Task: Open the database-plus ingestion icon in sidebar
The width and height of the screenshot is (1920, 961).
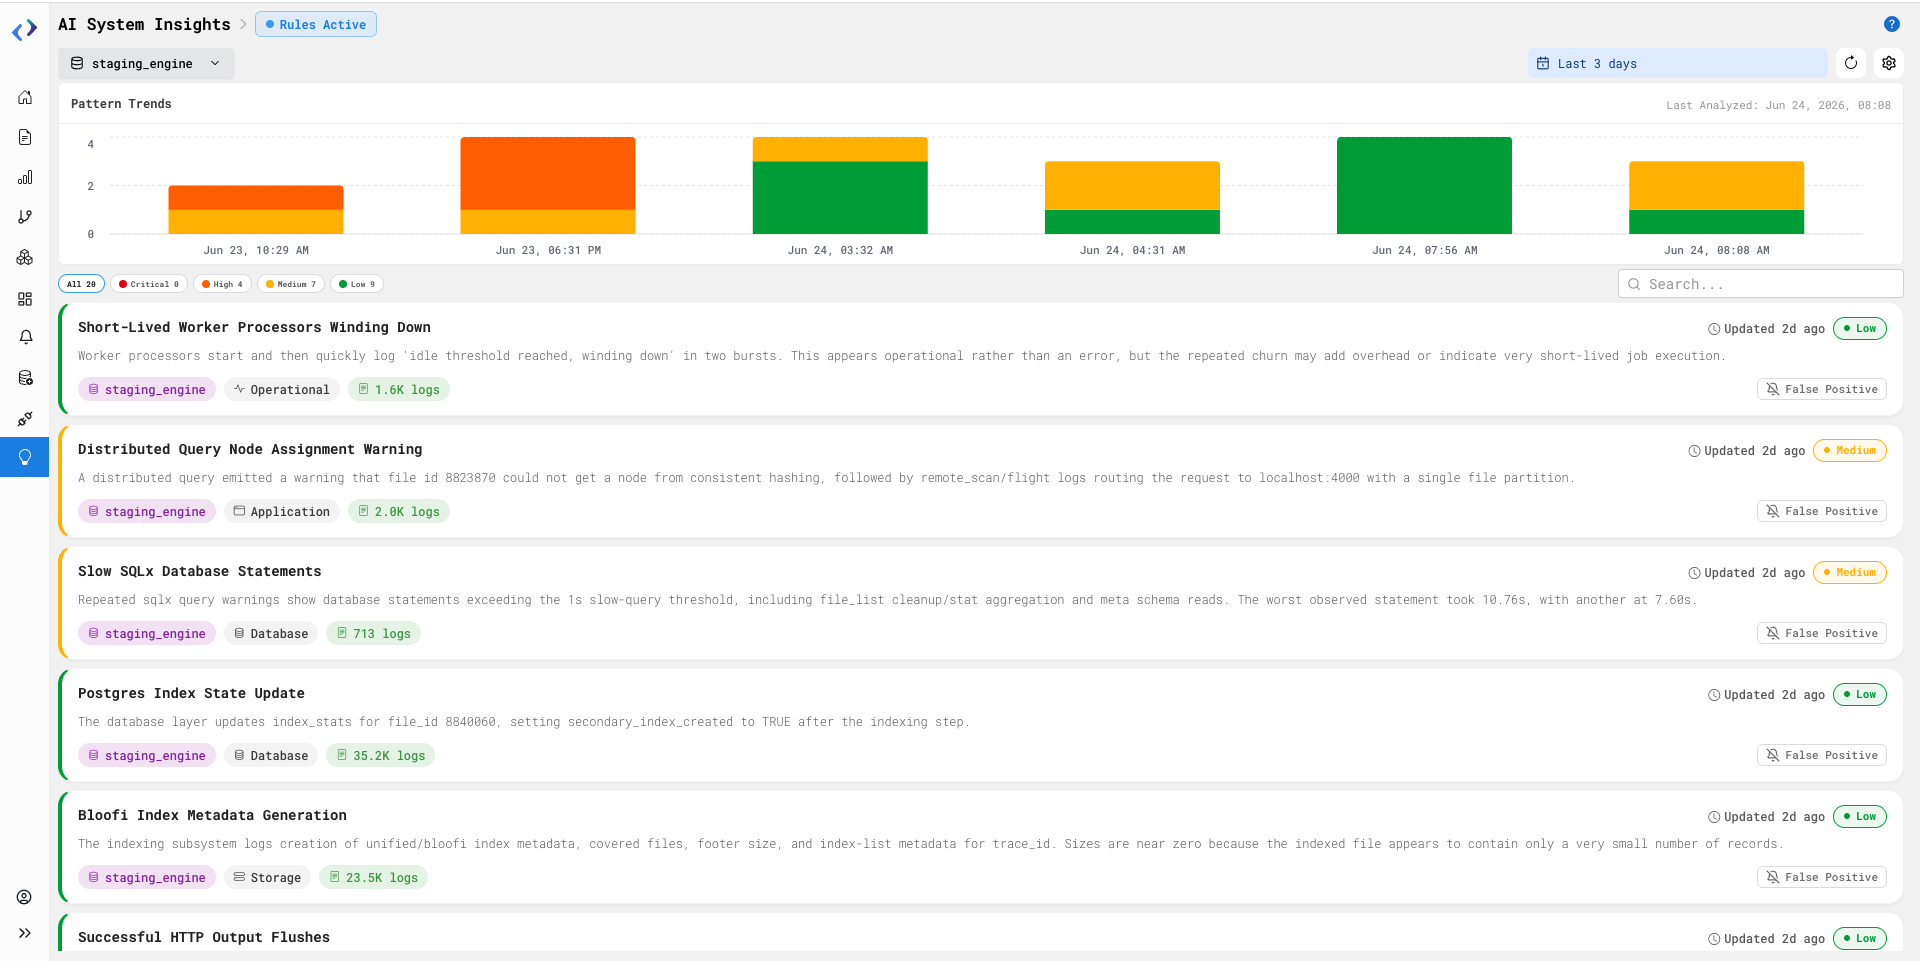Action: 25,378
